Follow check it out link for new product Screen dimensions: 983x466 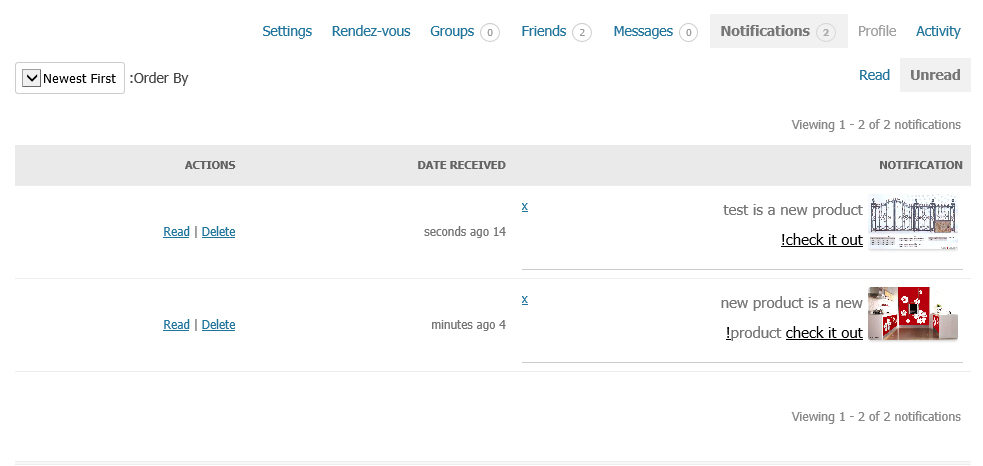[x=824, y=332]
